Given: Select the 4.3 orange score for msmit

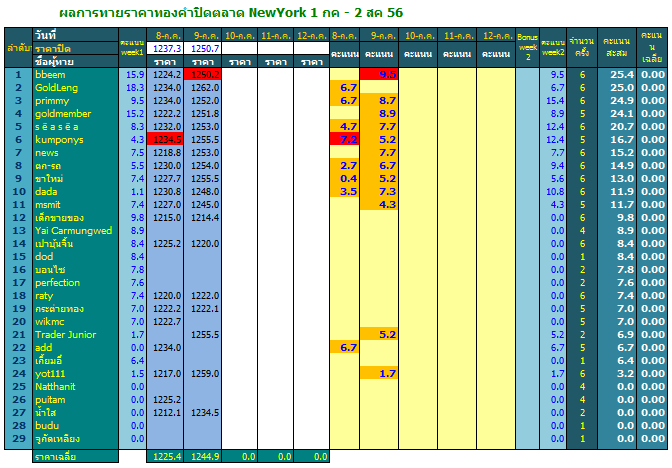Looking at the screenshot, I should pos(379,204).
